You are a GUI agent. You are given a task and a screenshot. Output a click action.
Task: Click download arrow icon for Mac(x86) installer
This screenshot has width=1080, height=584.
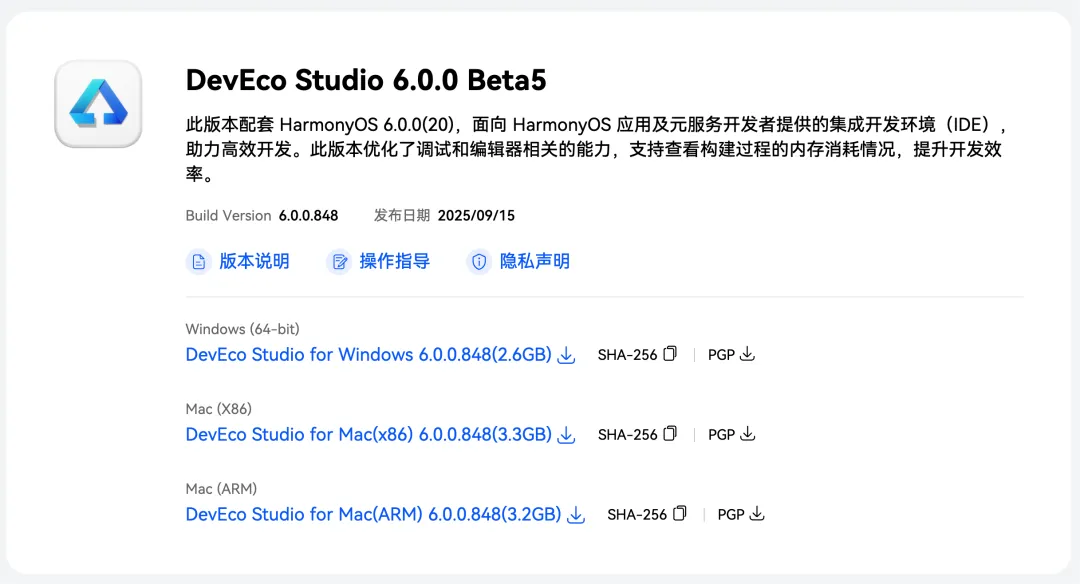[x=566, y=435]
